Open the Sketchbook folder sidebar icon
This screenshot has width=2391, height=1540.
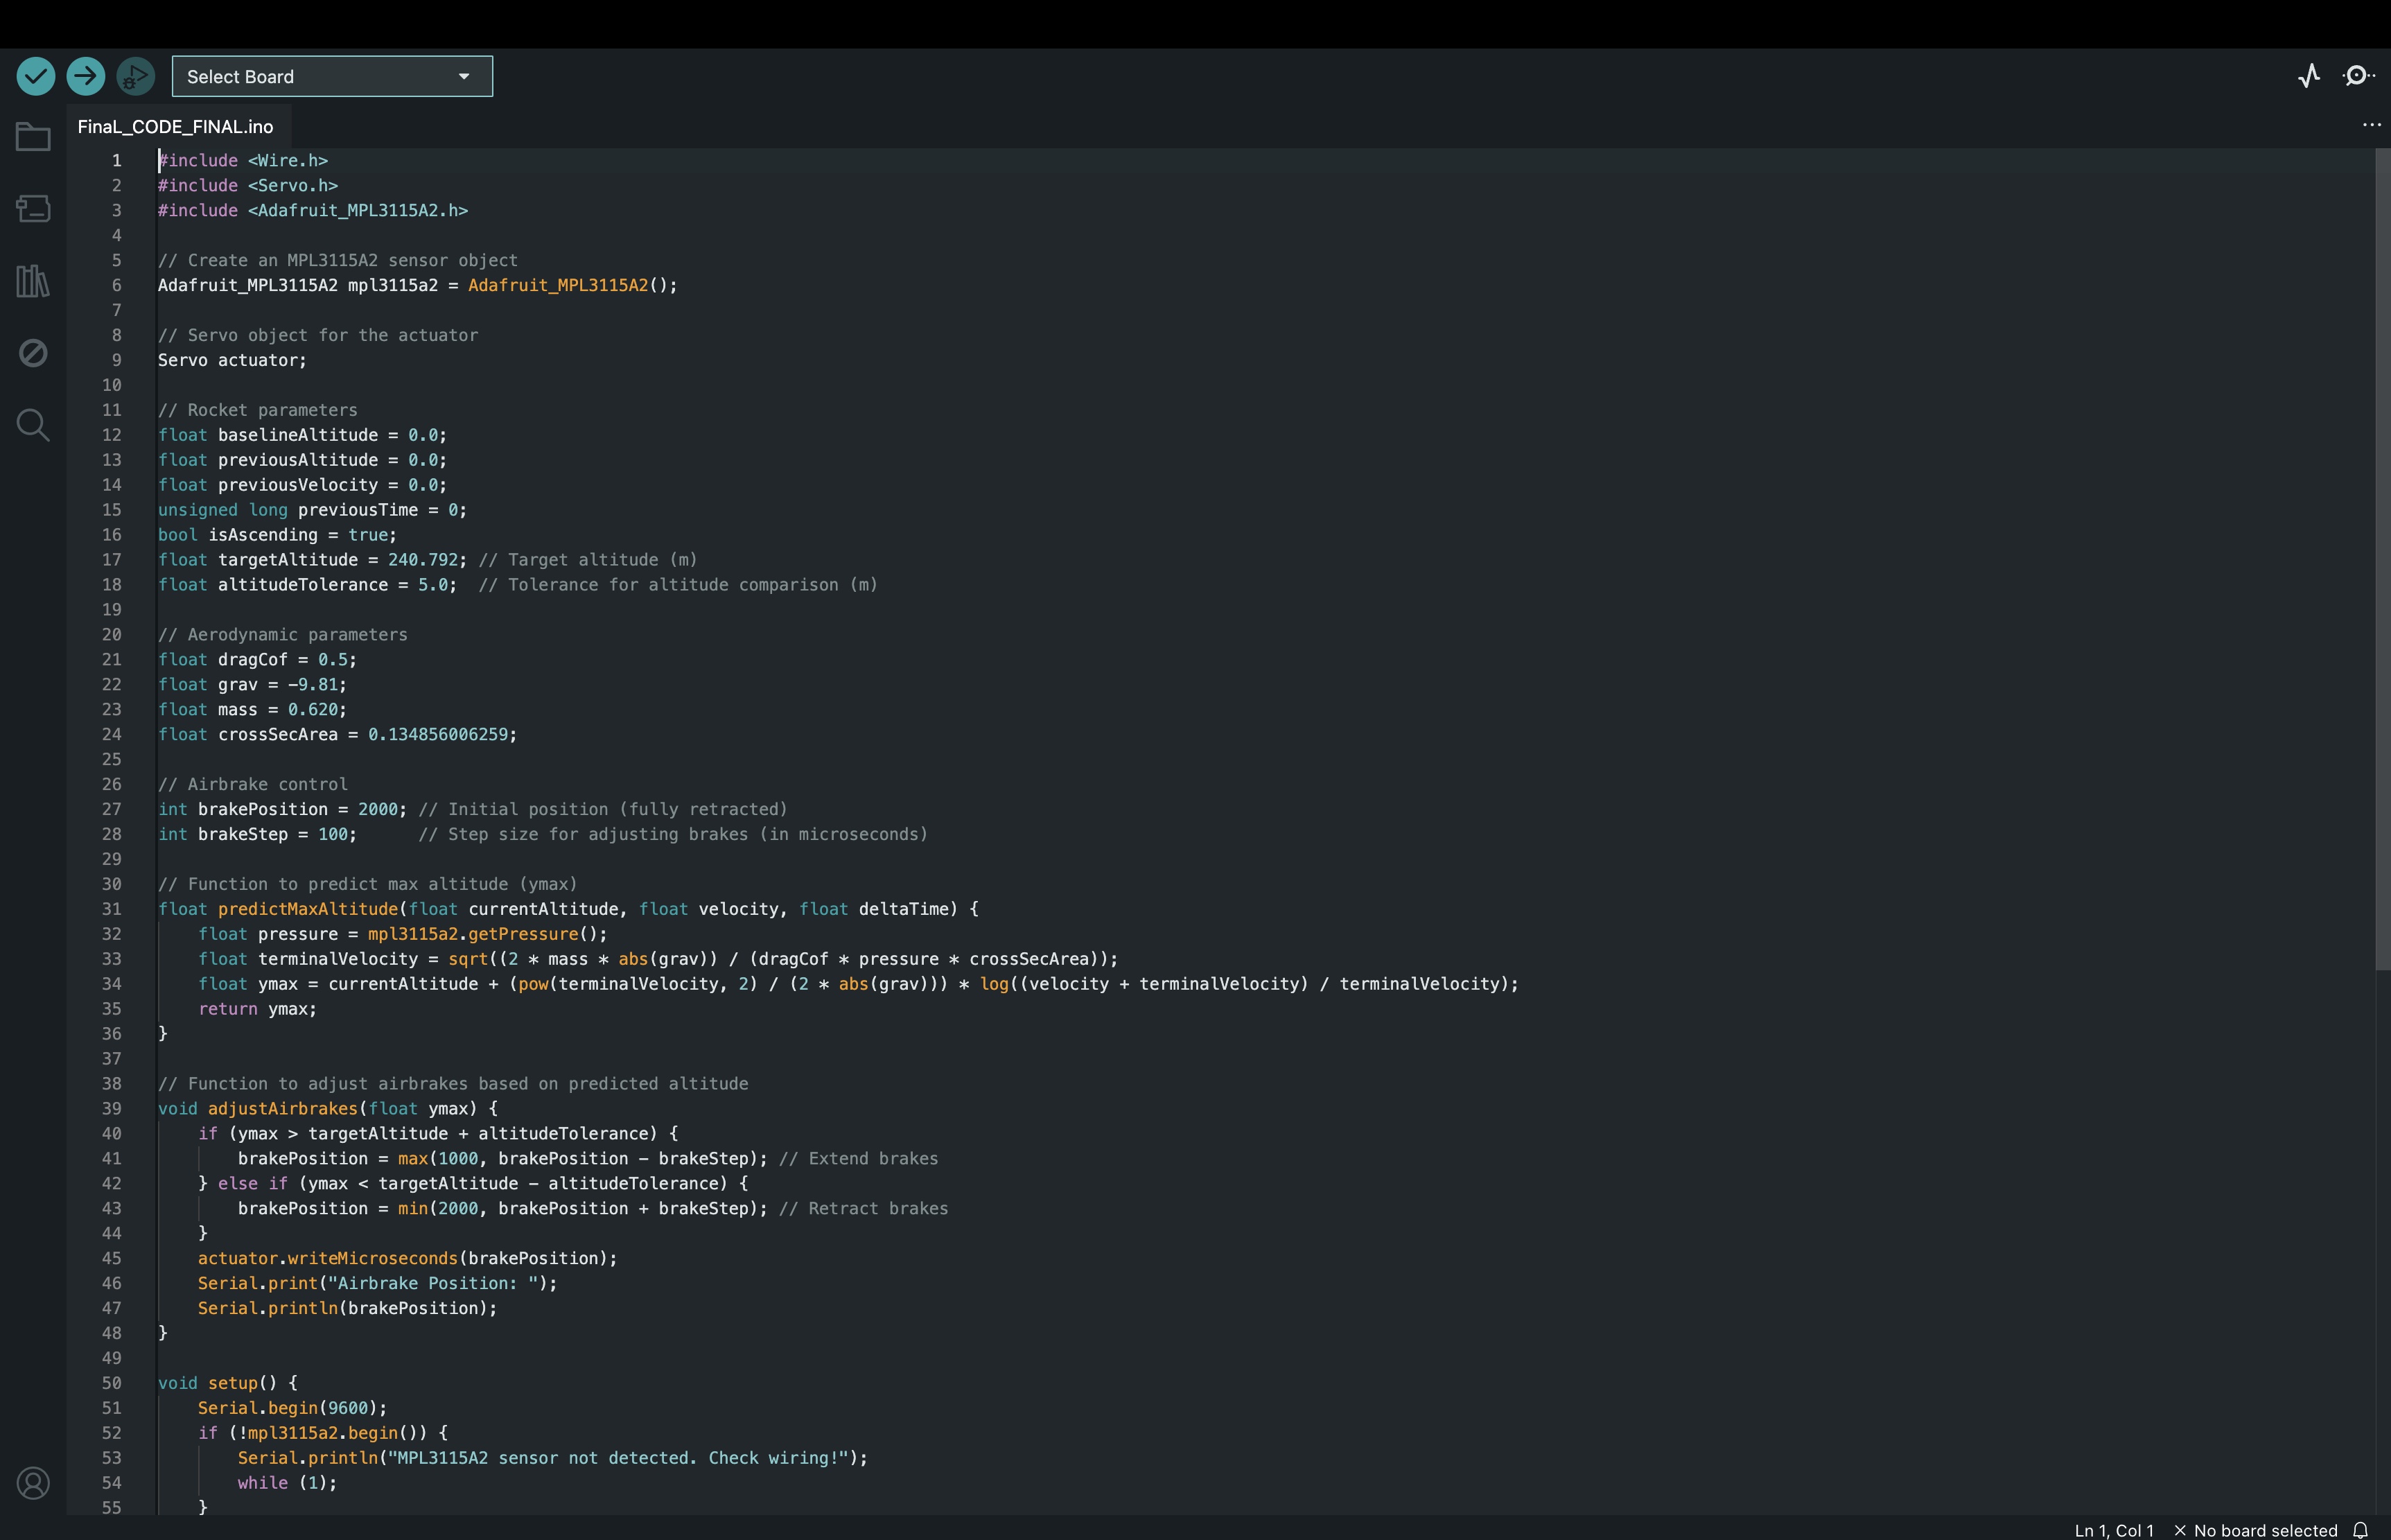pos(33,137)
